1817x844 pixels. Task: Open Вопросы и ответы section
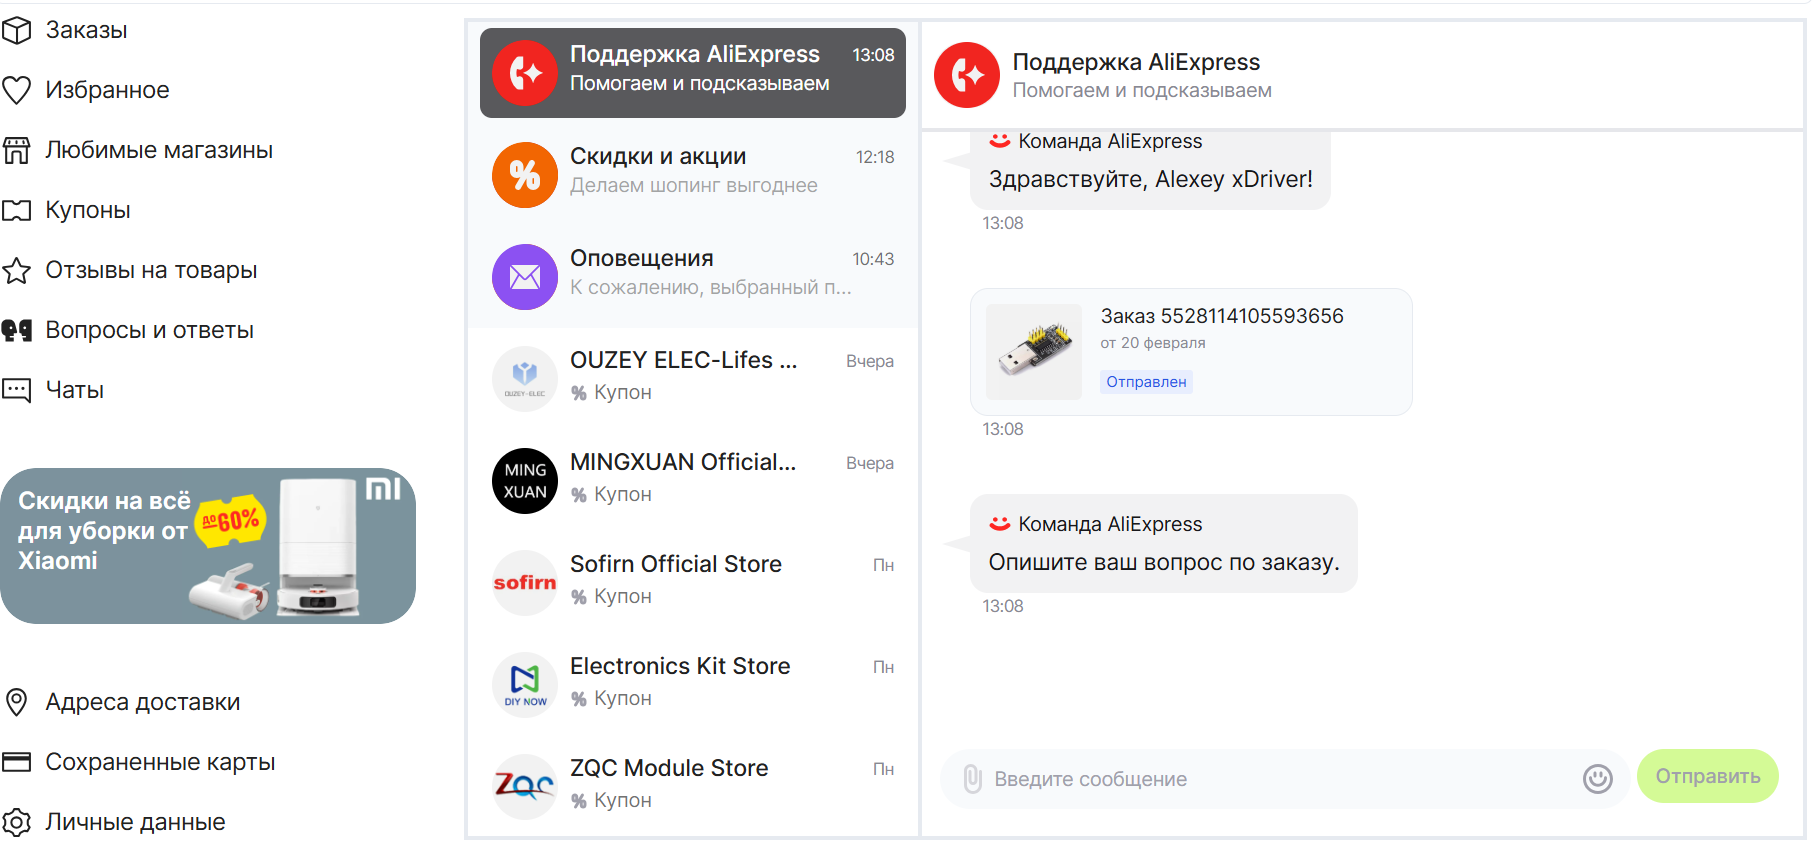[x=149, y=330]
